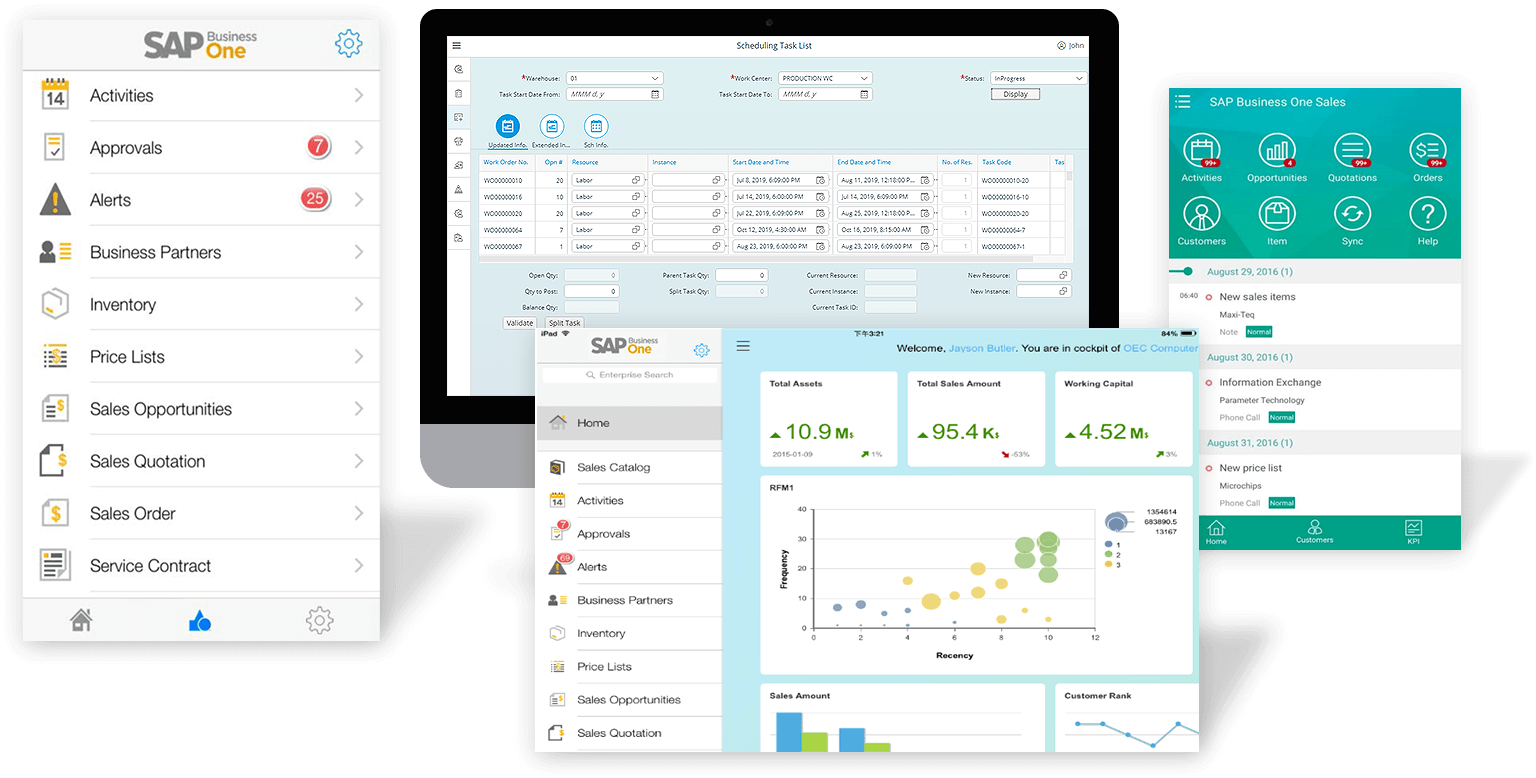Open New Resource lookup field
The height and width of the screenshot is (778, 1536).
1044,275
